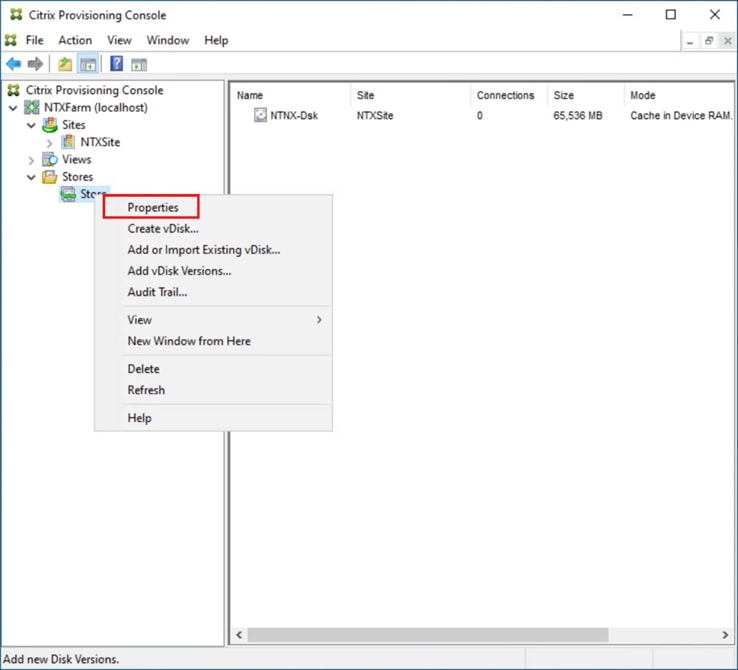
Task: Click the NTXFarm farm icon
Action: (32, 107)
